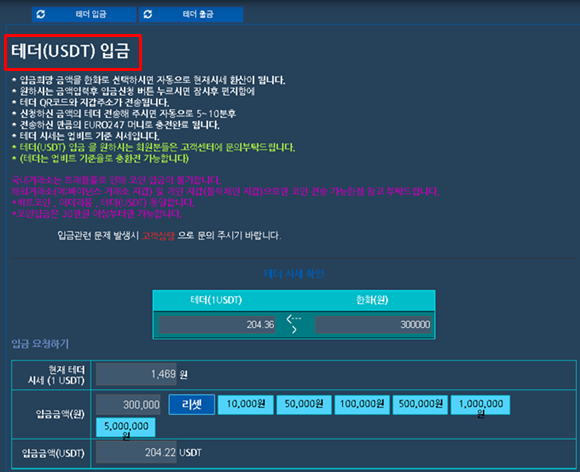Image resolution: width=580 pixels, height=472 pixels.
Task: Click the 한화(원) field showing 300000
Action: tap(373, 325)
